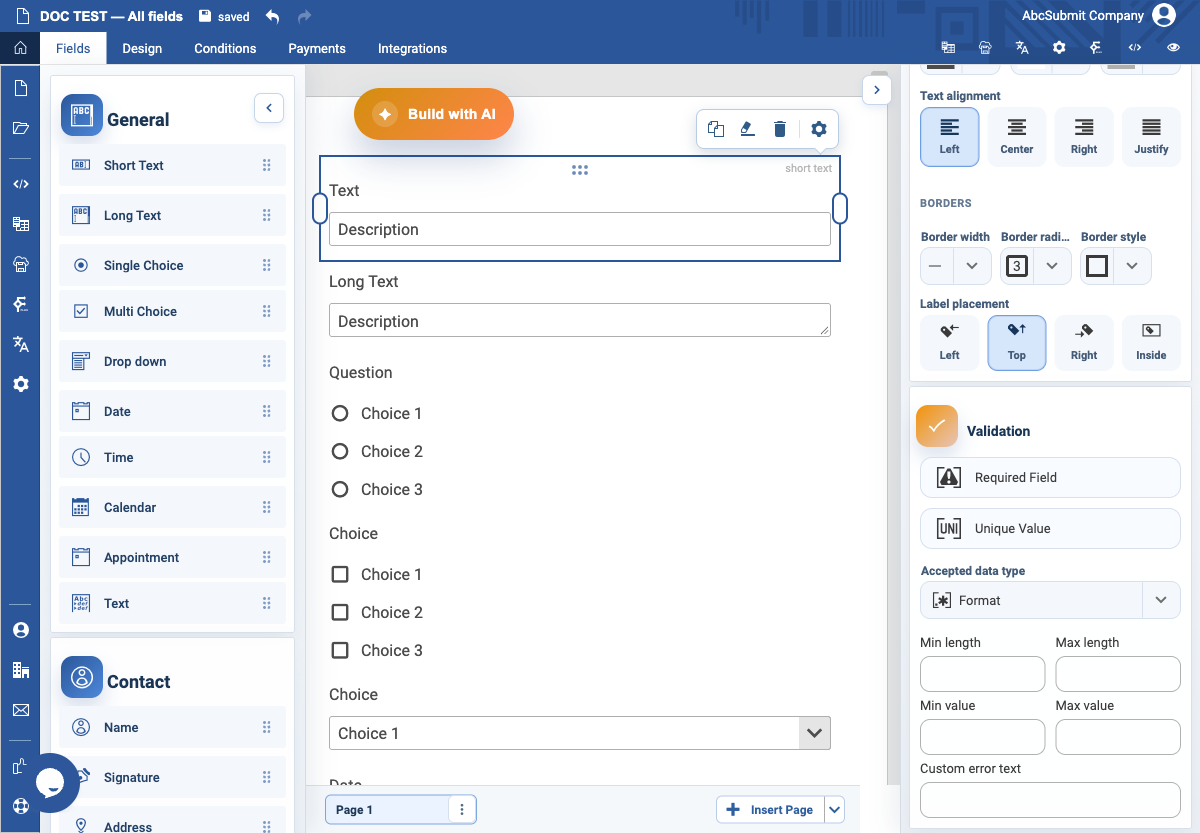Open the data table icon in the top header

pyautogui.click(x=948, y=48)
